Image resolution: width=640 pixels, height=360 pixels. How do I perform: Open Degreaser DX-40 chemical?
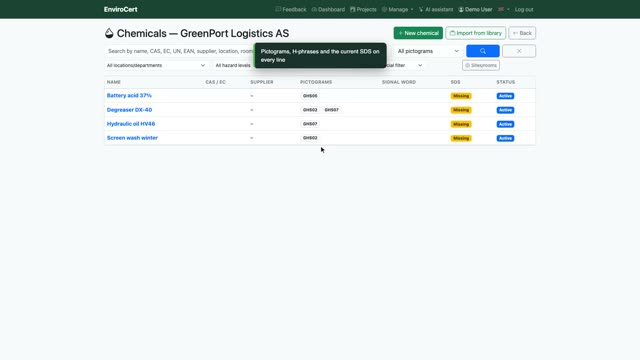pos(129,110)
